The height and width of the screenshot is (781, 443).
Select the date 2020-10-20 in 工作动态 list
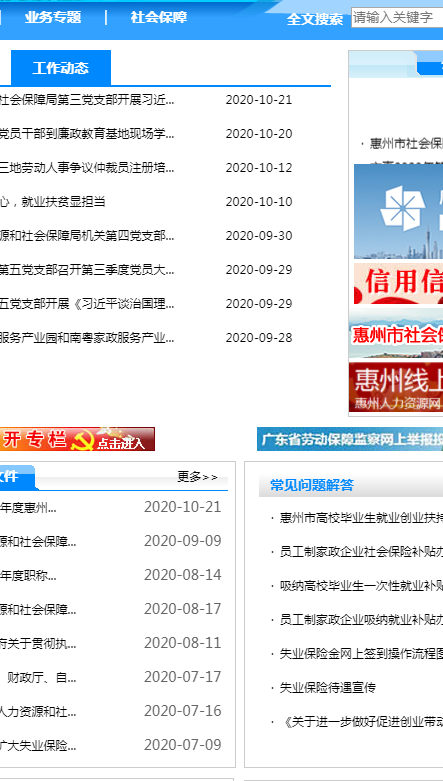tap(259, 133)
